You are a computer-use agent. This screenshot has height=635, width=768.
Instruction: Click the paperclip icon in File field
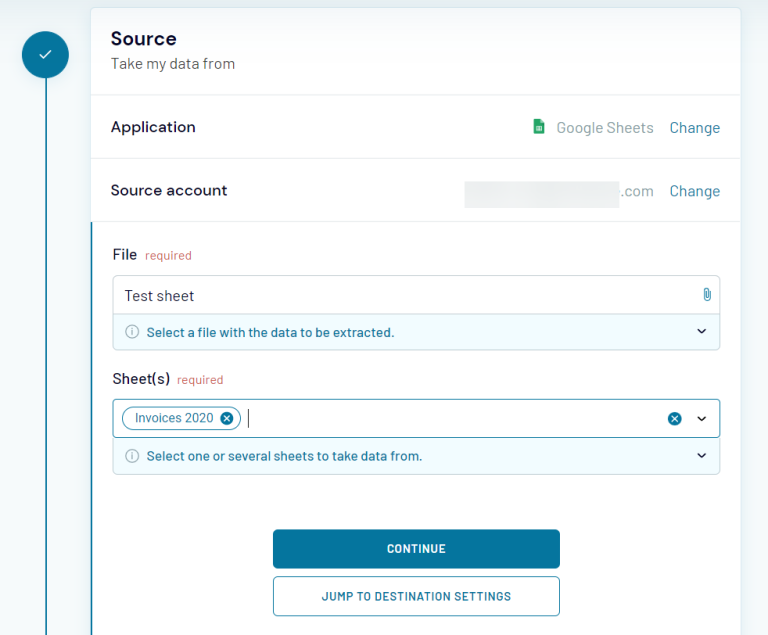click(706, 295)
